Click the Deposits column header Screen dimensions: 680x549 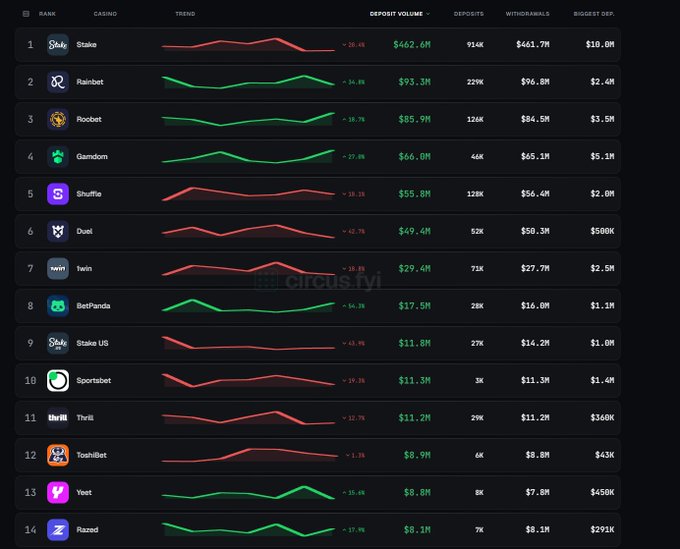(468, 14)
